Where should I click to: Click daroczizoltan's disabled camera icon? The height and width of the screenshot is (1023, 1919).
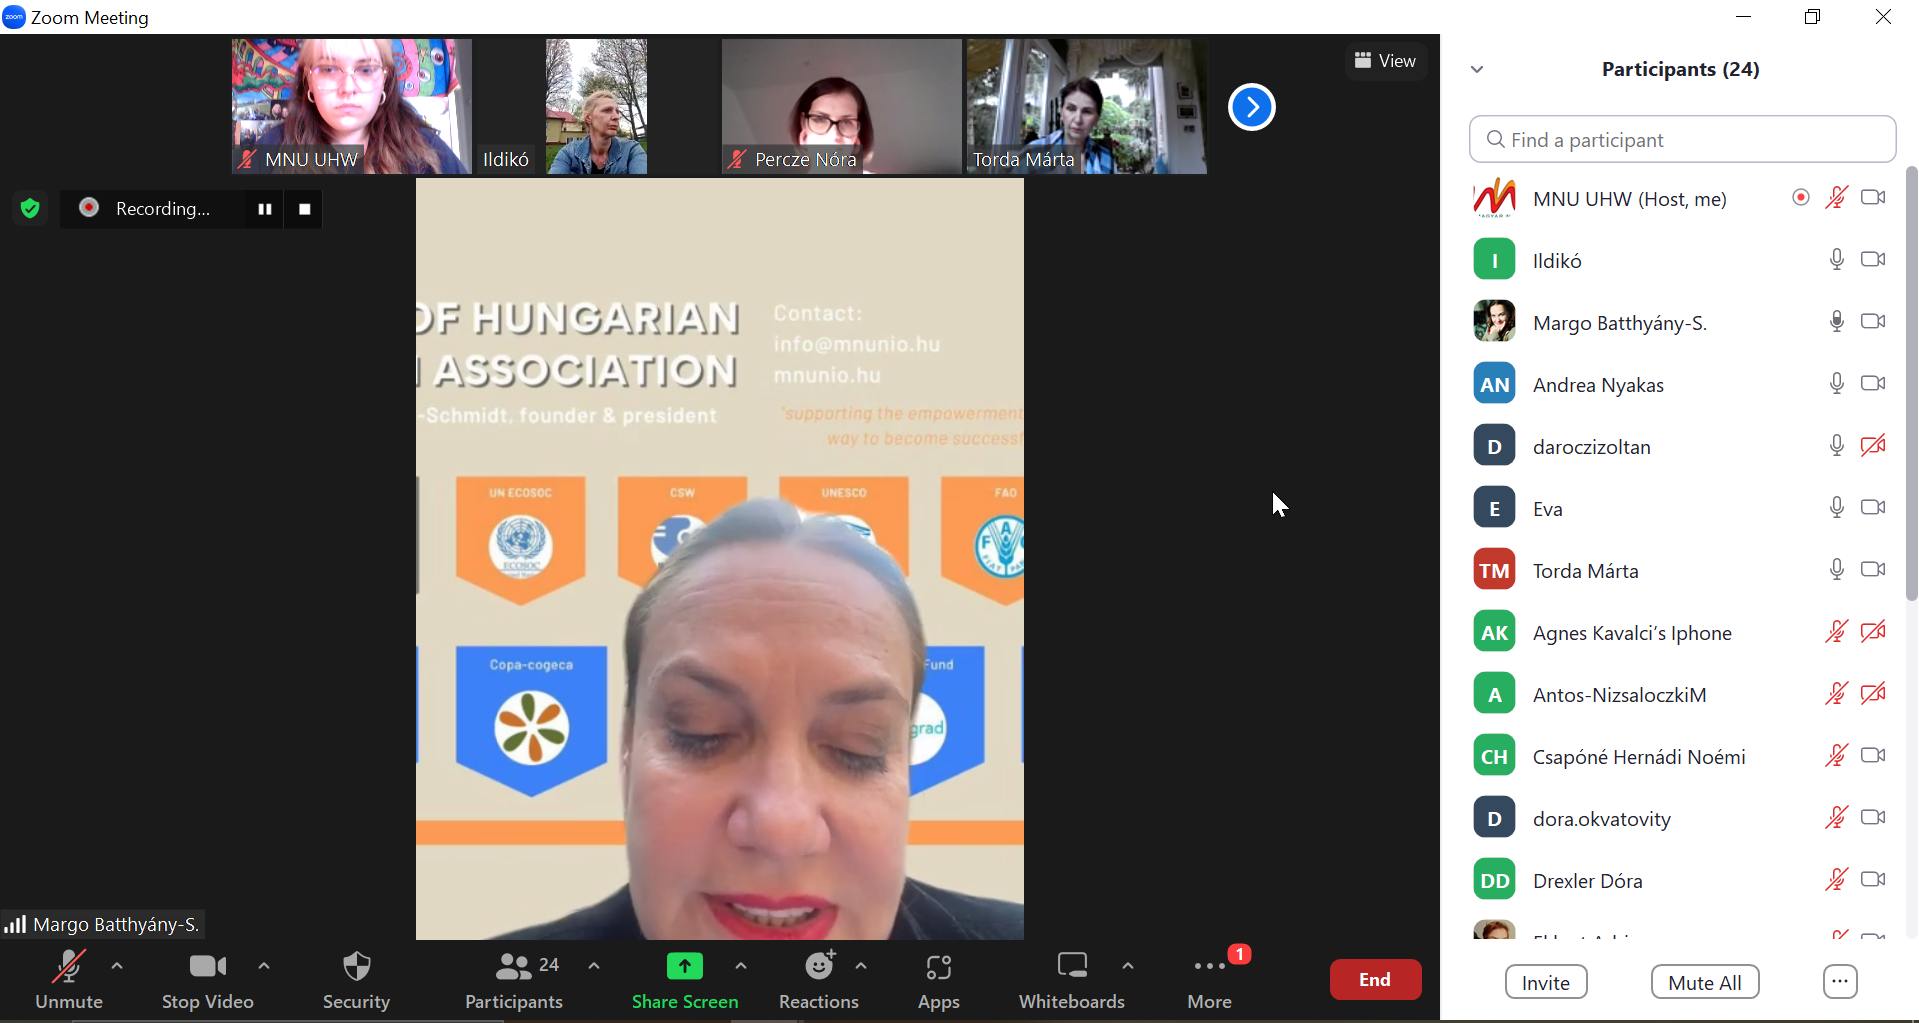1873,446
